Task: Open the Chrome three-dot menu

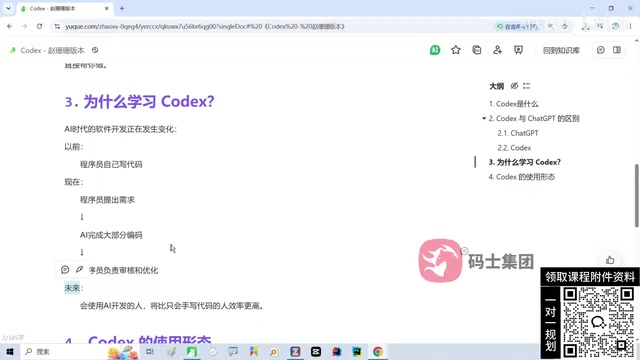Action: coord(631,26)
